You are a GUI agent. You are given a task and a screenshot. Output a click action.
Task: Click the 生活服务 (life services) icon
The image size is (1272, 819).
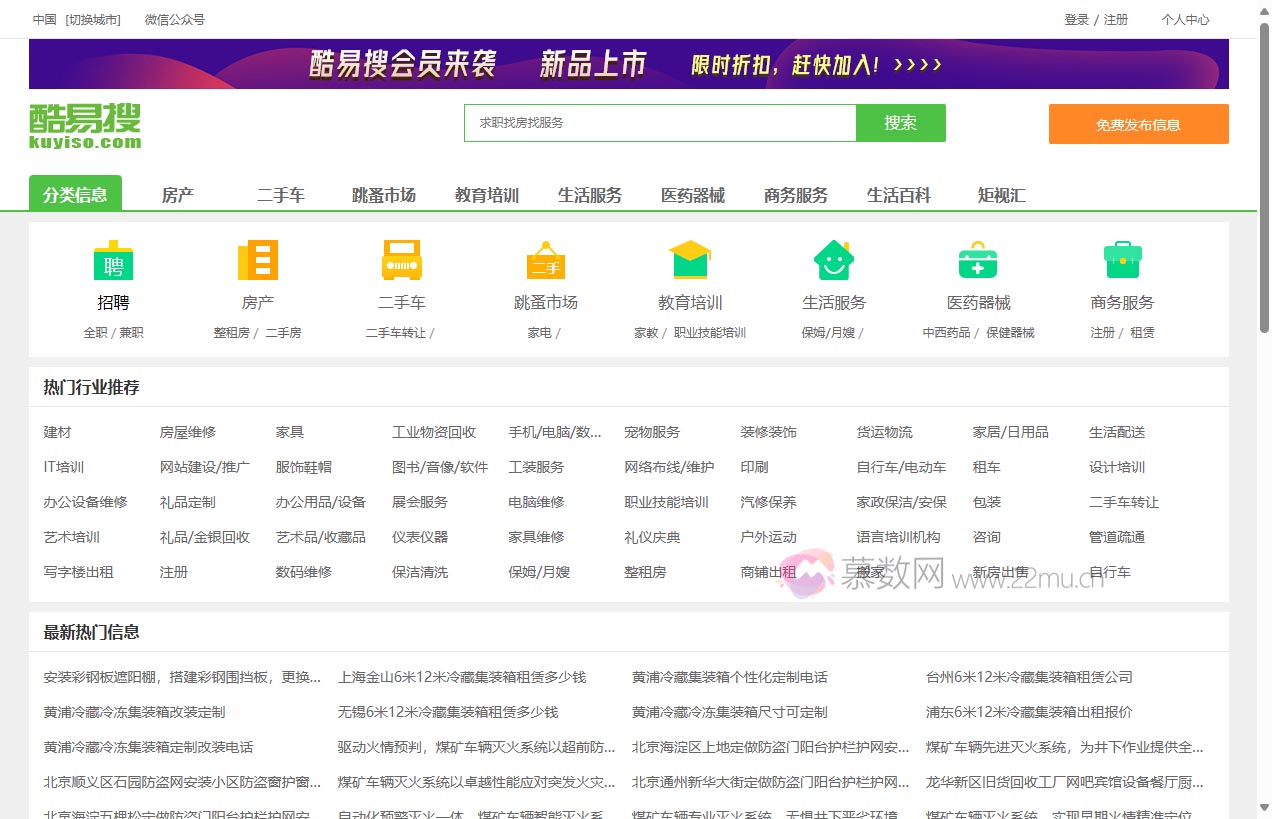(x=833, y=262)
